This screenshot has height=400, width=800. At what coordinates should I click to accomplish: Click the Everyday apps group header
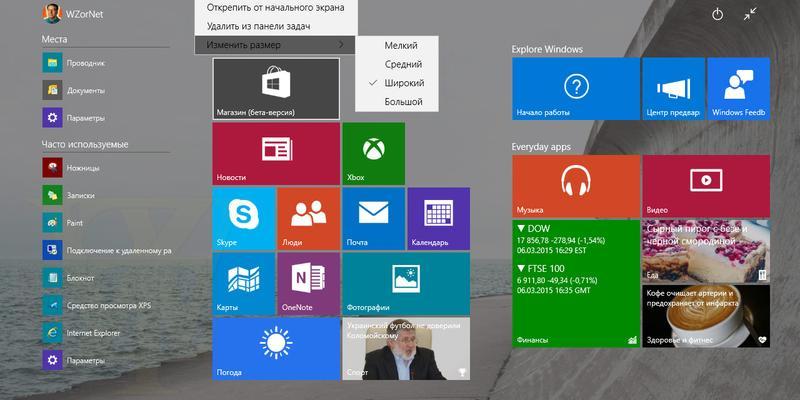click(541, 147)
